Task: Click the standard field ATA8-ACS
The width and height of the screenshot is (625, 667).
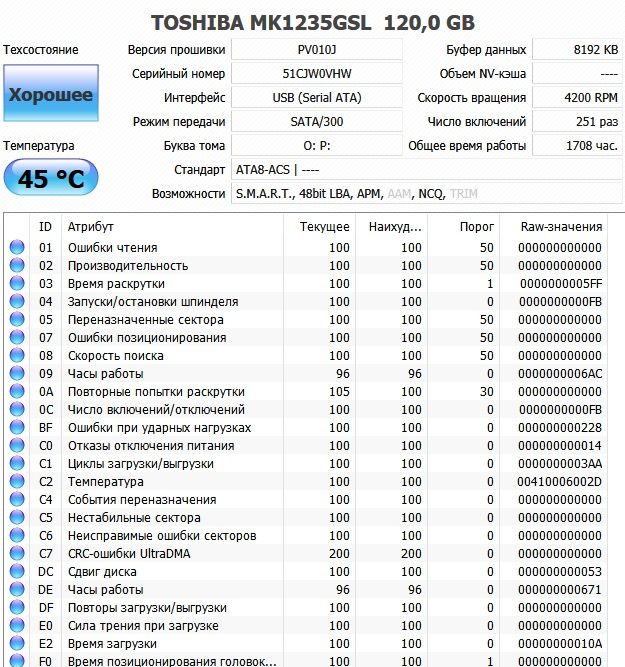Action: [x=427, y=170]
